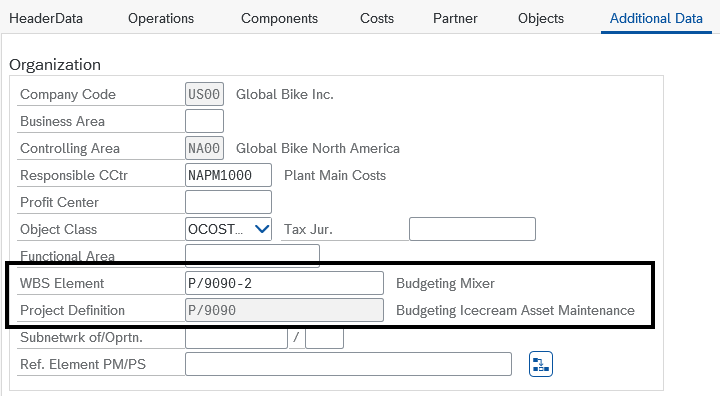Click the Functional Area input field
The image size is (720, 396).
[x=252, y=255]
